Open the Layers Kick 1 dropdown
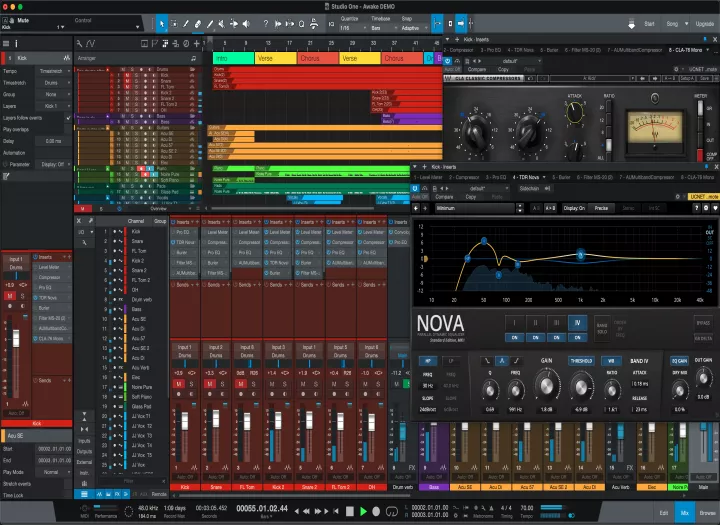Screen dimensions: 720x525 tap(54, 106)
